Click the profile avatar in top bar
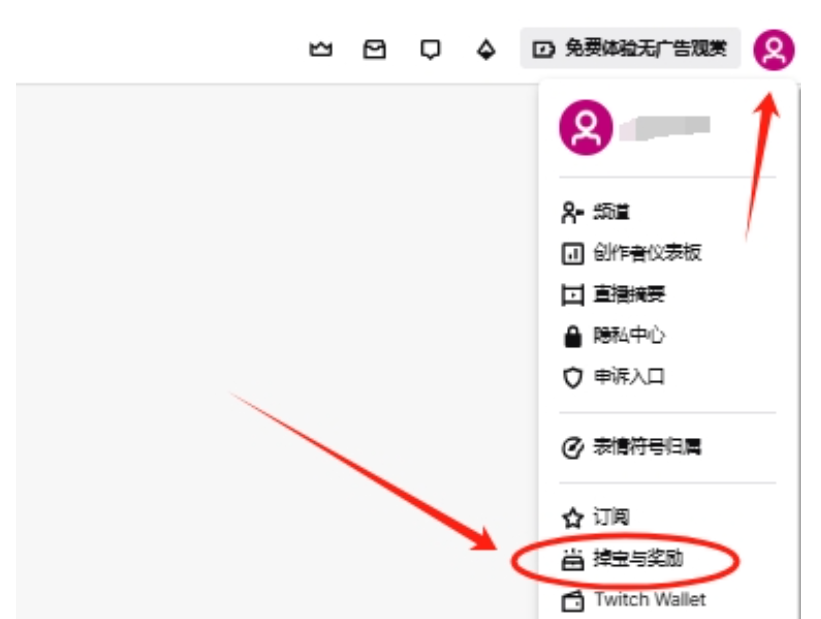The height and width of the screenshot is (619, 821). tap(774, 50)
